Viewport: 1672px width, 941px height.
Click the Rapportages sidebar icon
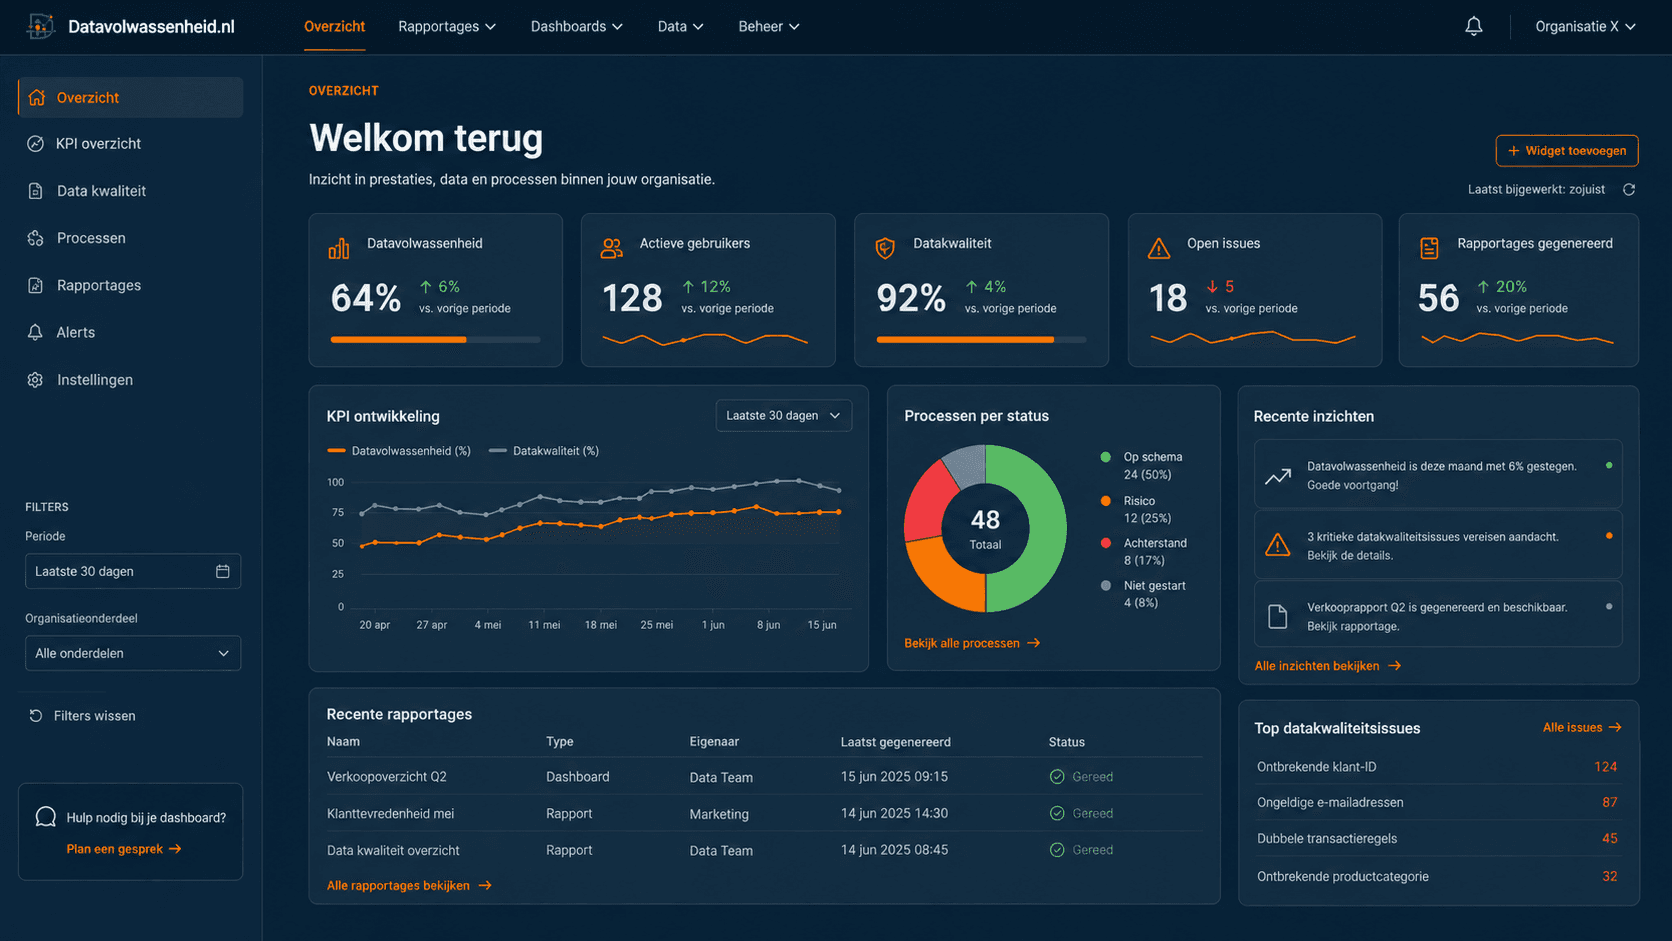(35, 285)
